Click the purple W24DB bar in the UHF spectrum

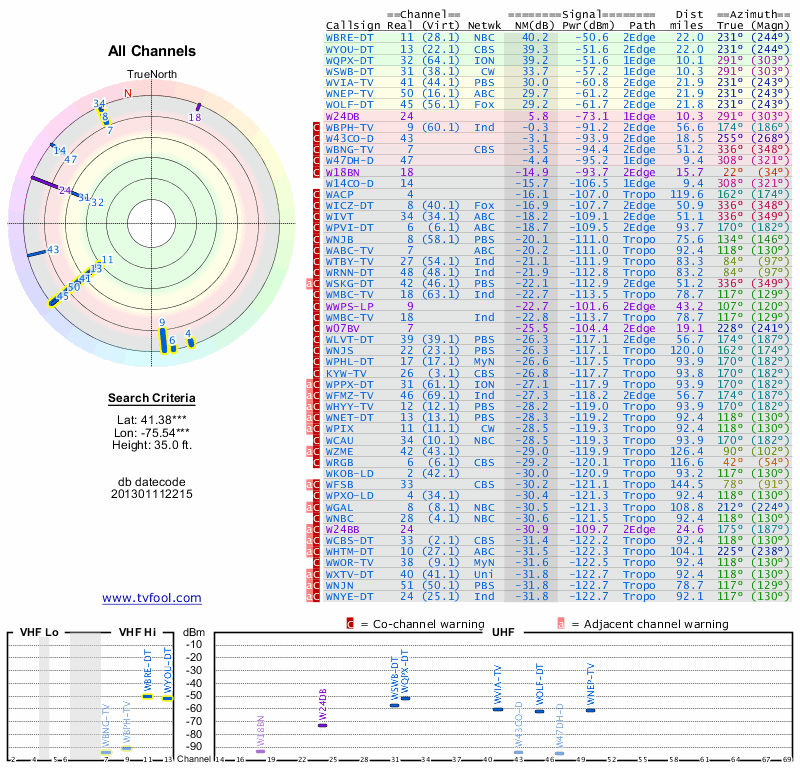click(x=322, y=724)
